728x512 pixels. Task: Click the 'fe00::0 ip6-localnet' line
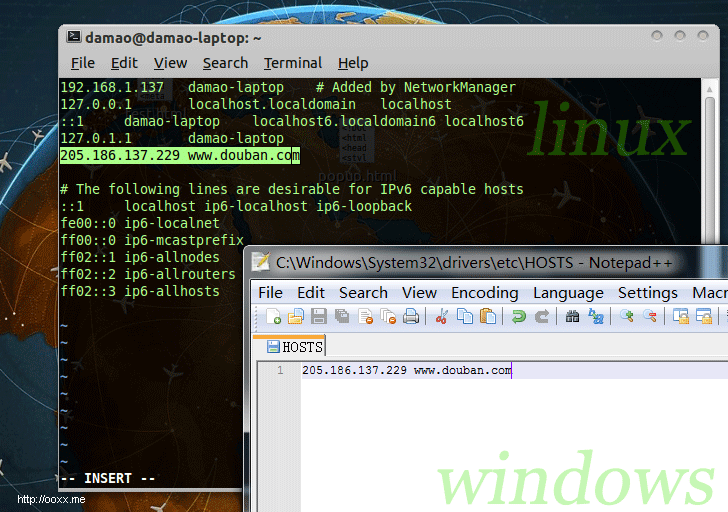pyautogui.click(x=140, y=223)
